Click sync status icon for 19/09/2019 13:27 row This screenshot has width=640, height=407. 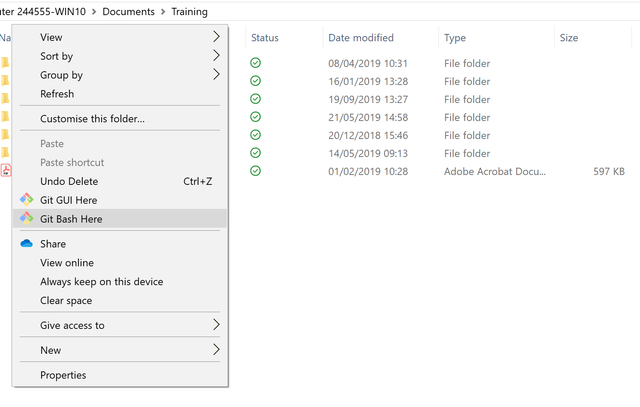tap(256, 99)
